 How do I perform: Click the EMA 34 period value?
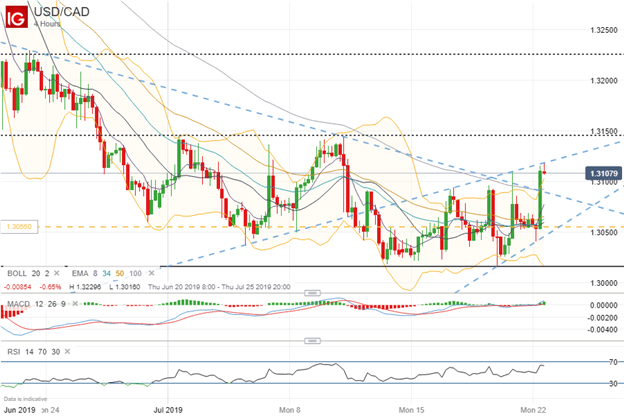pos(107,273)
